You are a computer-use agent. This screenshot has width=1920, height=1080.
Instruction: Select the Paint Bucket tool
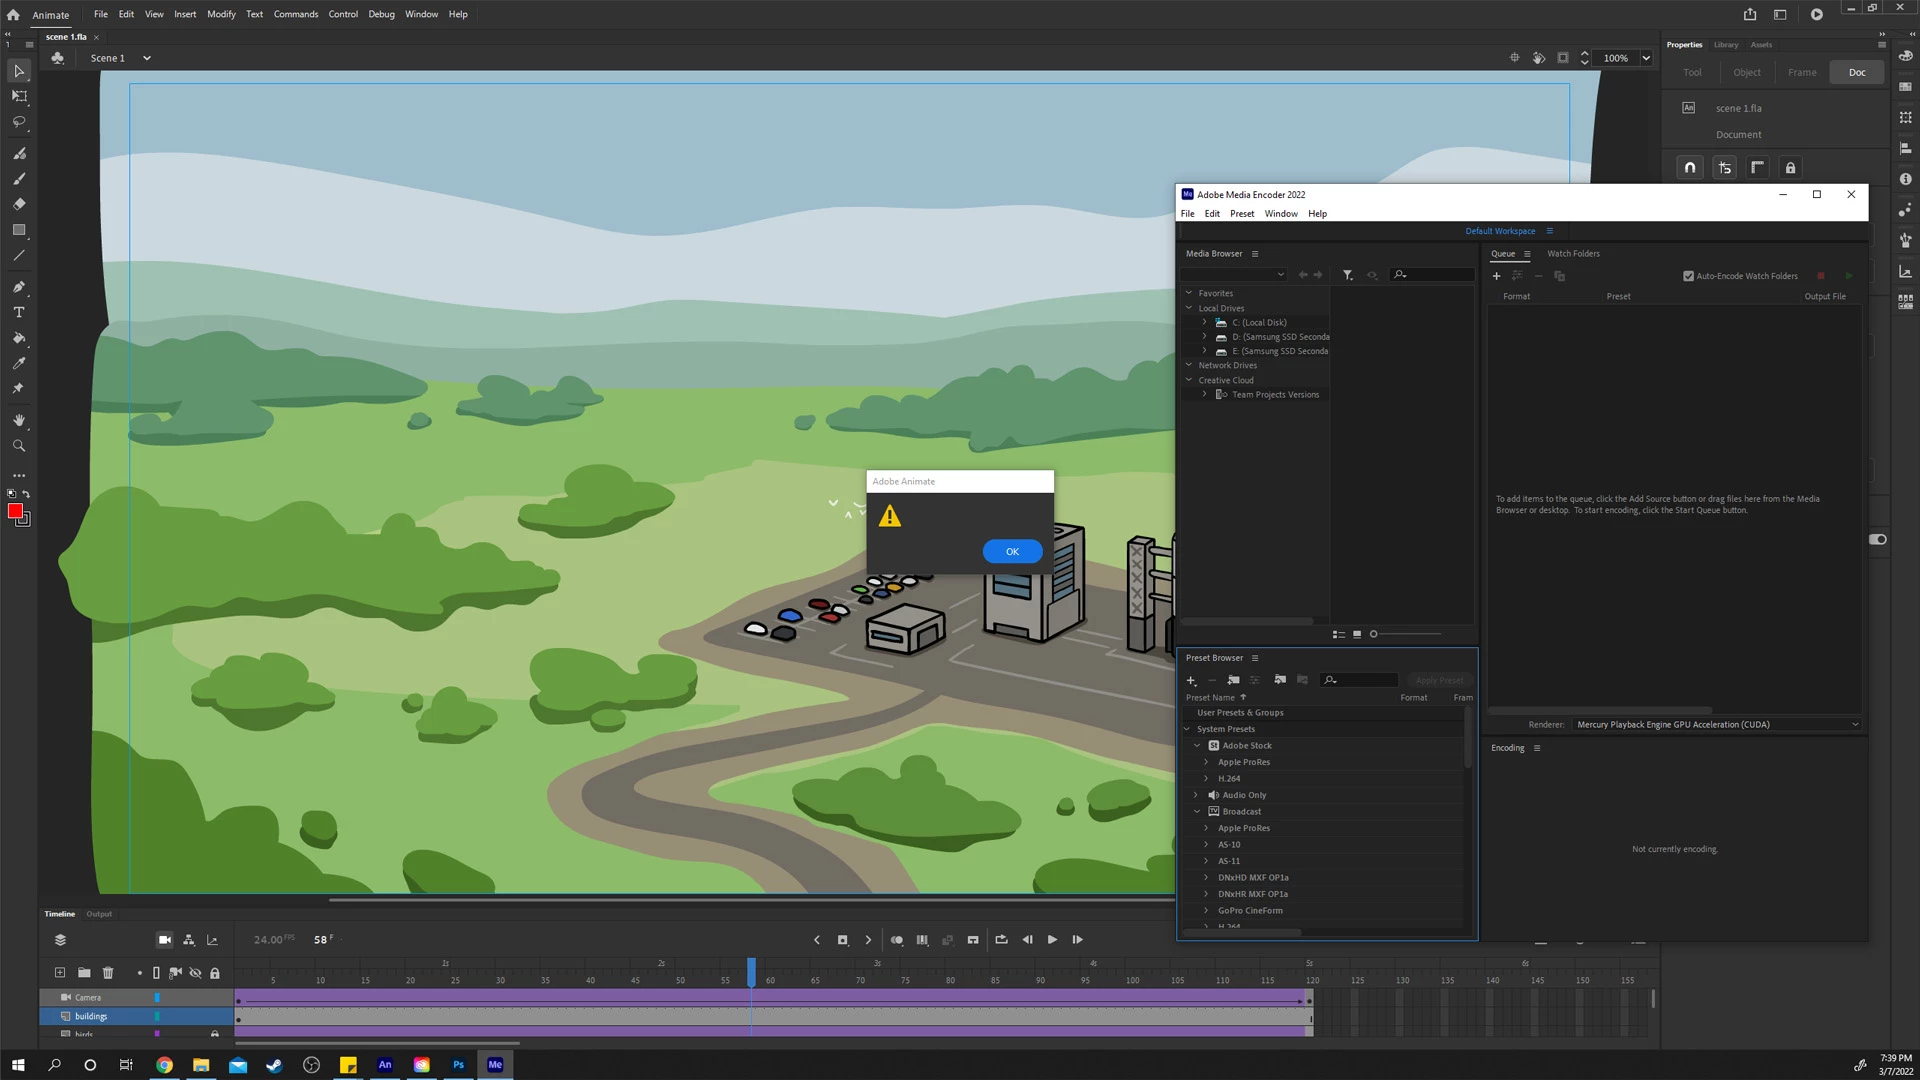[x=19, y=338]
